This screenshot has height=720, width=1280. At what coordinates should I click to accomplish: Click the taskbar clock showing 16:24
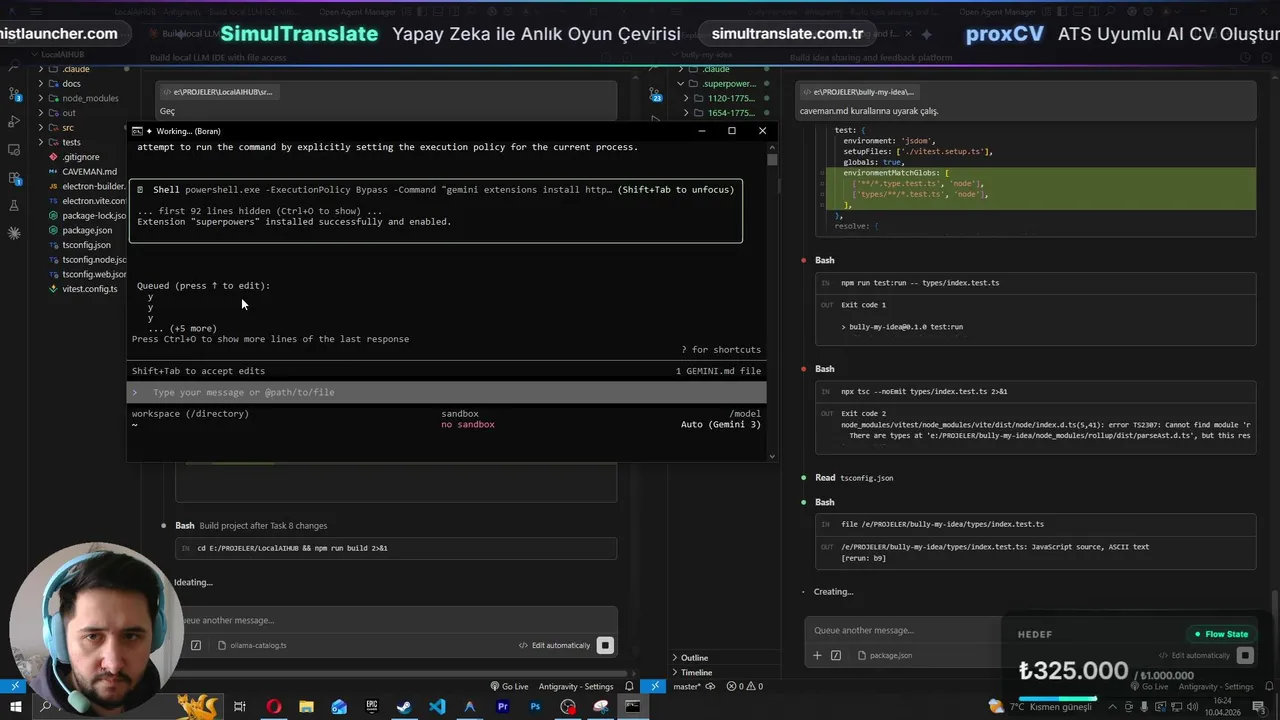(1223, 707)
